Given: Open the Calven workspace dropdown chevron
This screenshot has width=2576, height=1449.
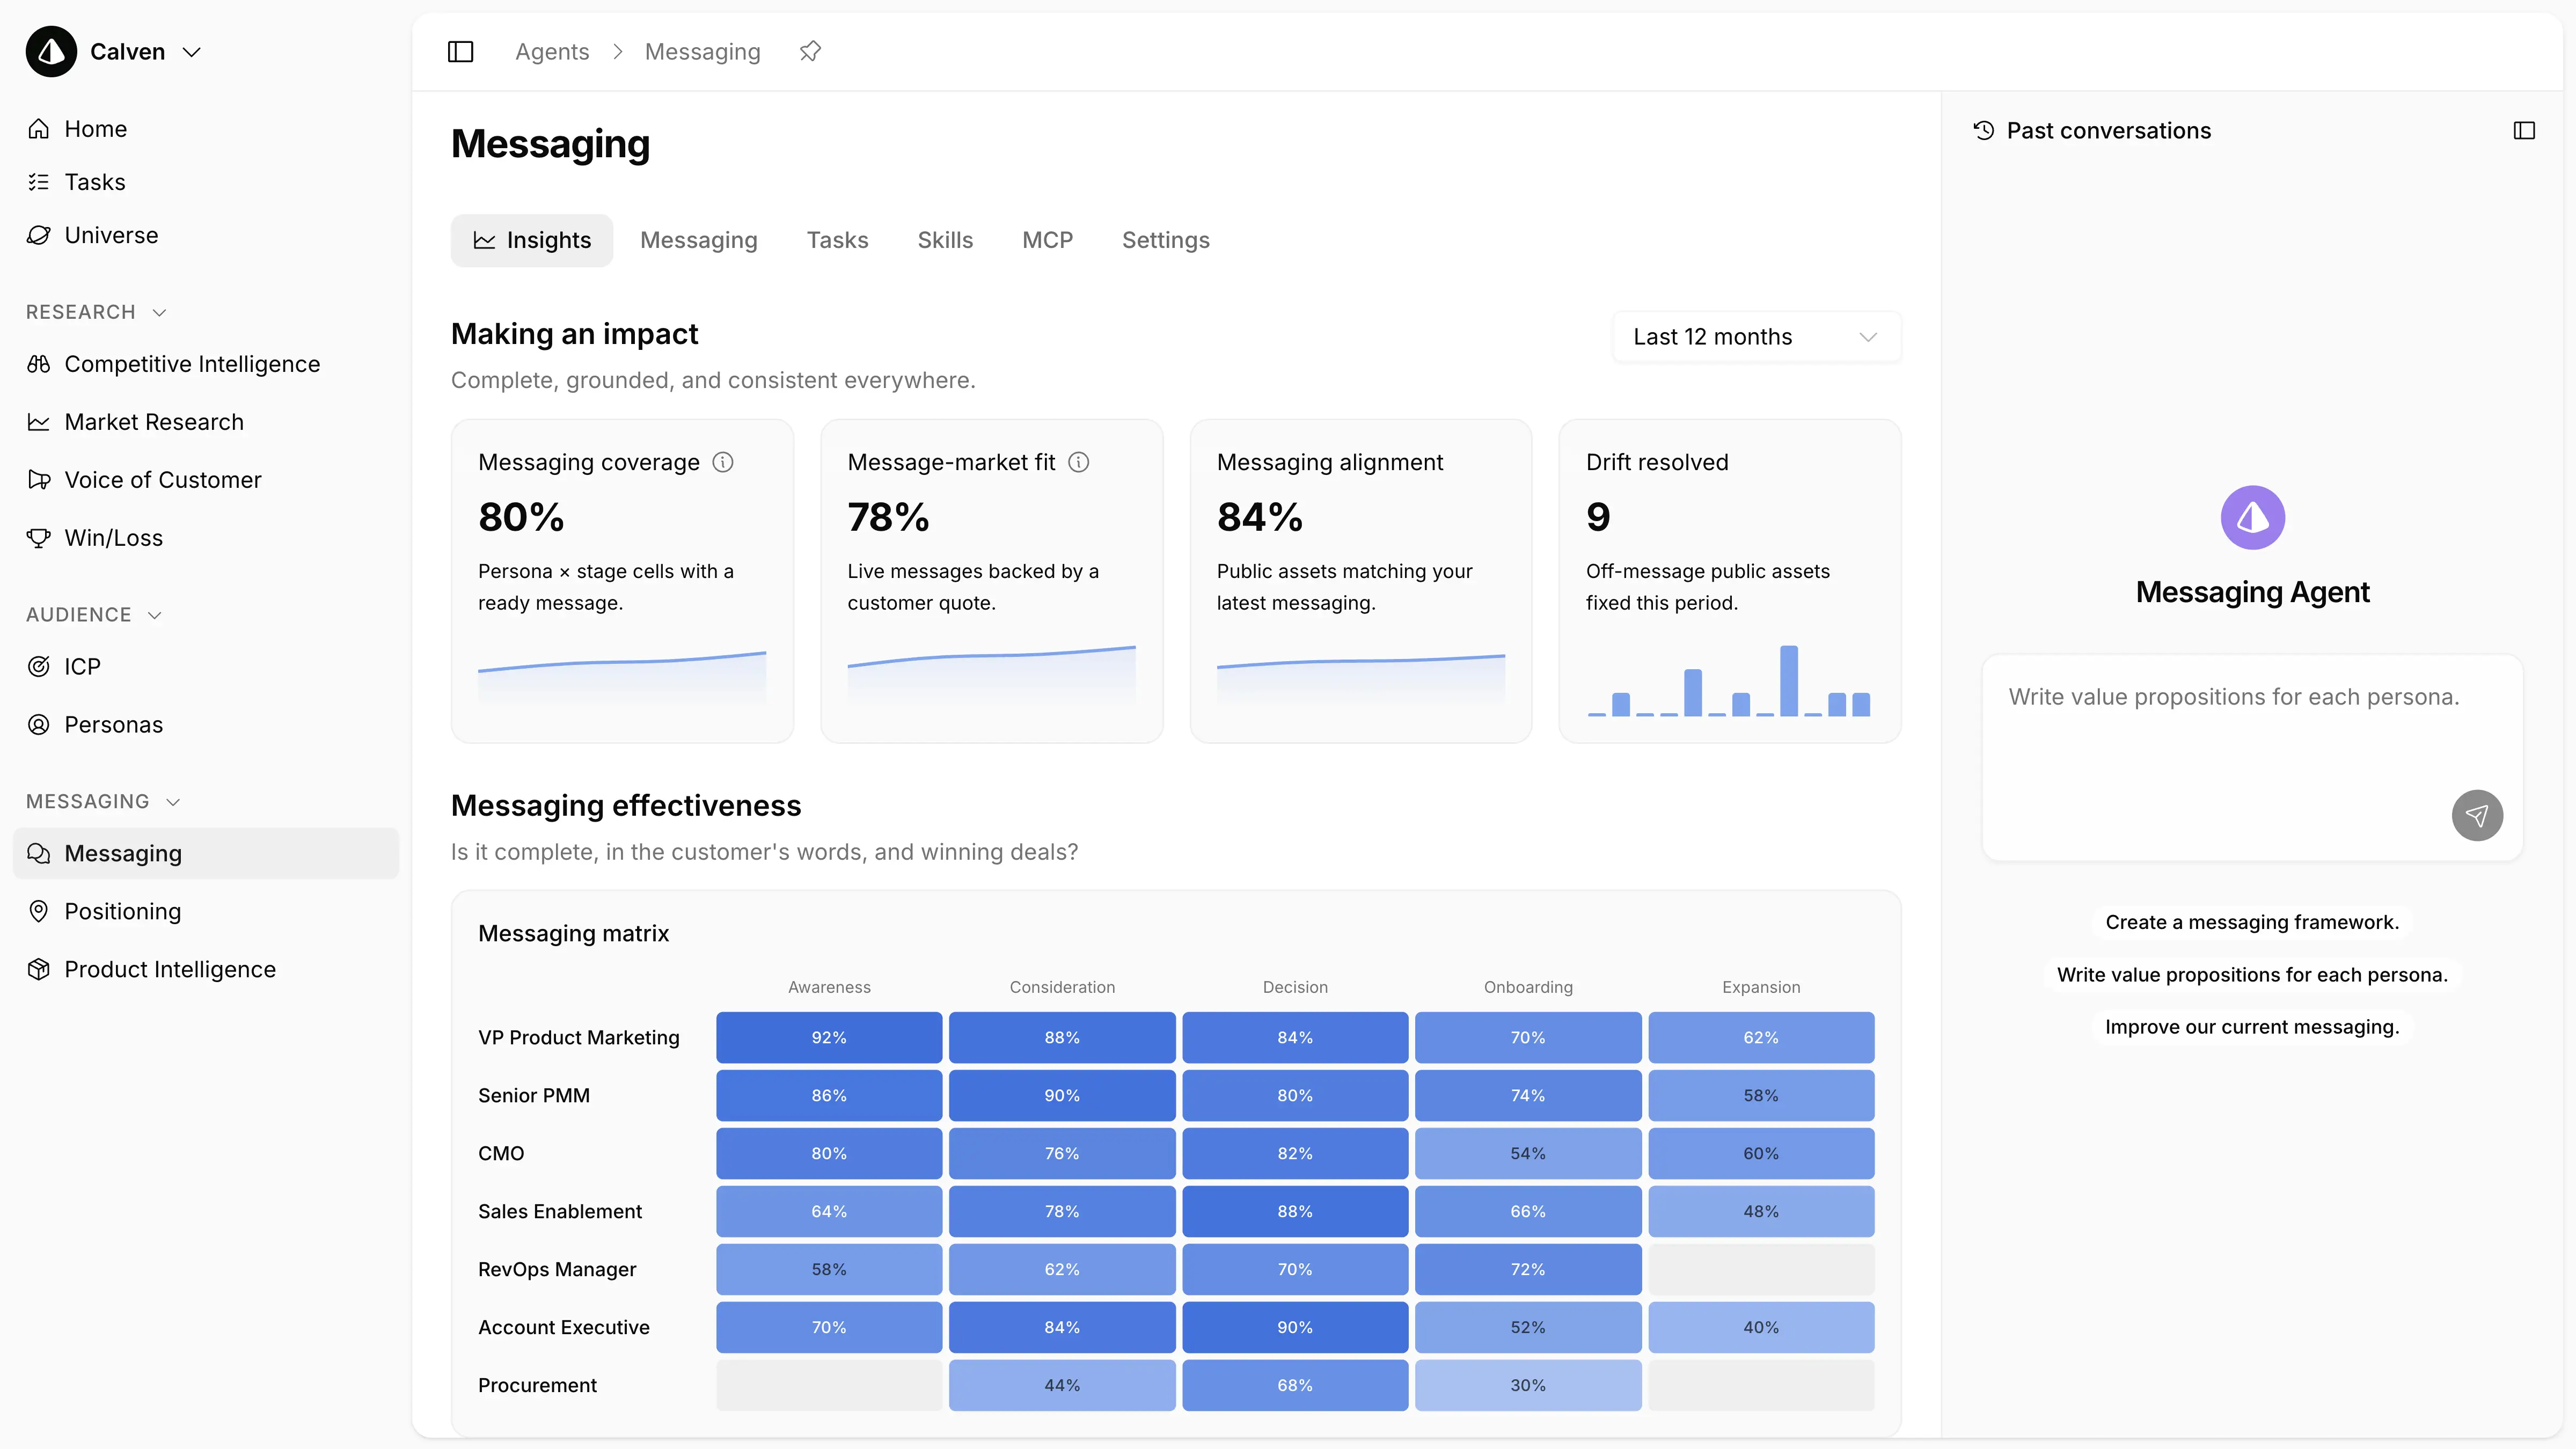Looking at the screenshot, I should [x=192, y=52].
